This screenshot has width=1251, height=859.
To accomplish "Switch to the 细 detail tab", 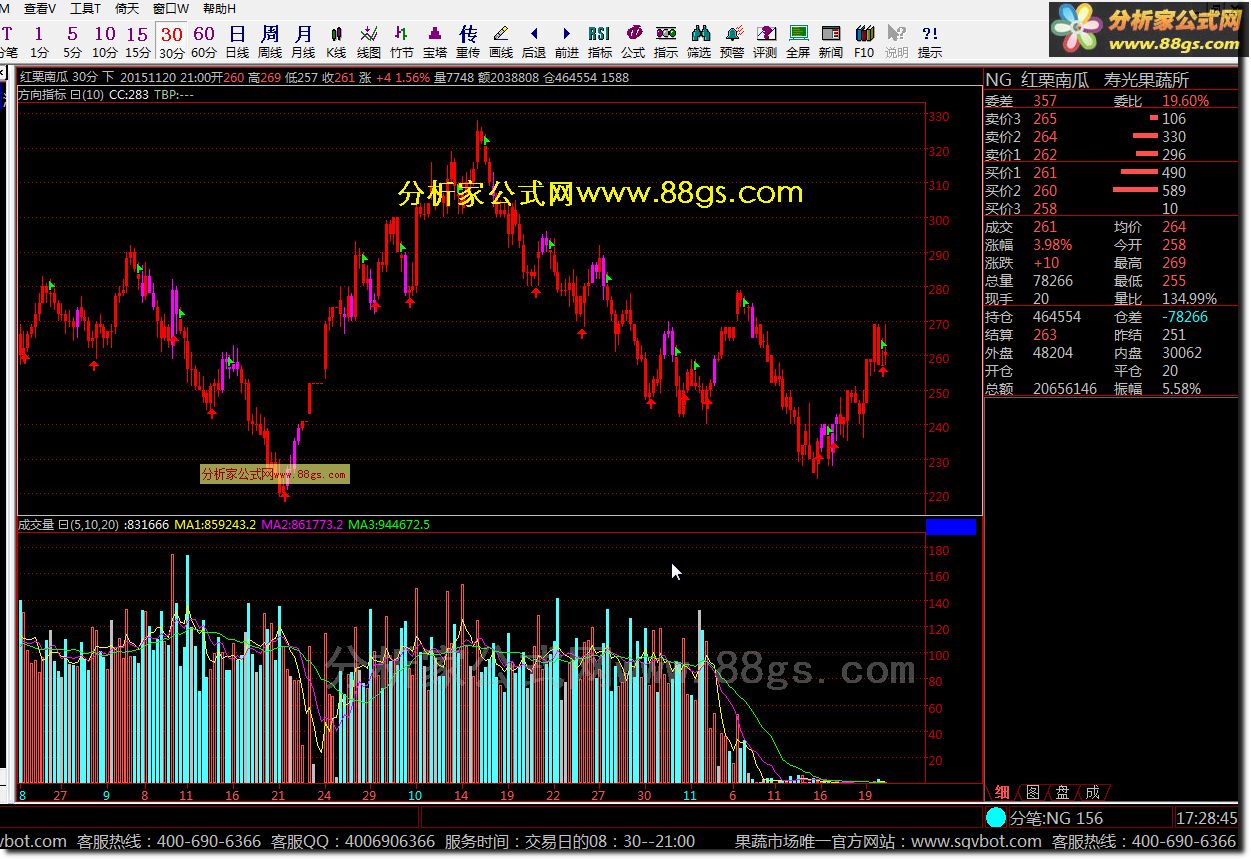I will click(1002, 792).
